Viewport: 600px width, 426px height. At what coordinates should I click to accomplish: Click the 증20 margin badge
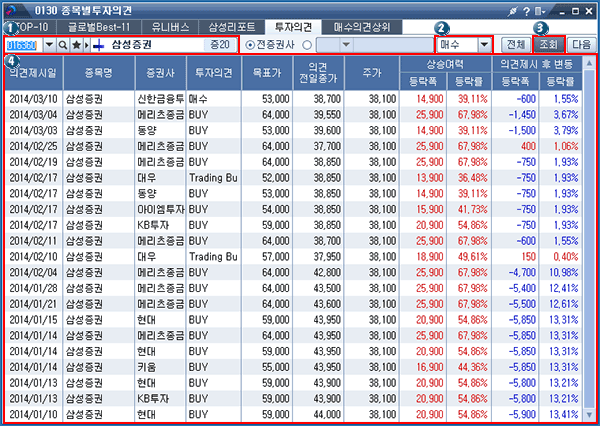pos(220,45)
